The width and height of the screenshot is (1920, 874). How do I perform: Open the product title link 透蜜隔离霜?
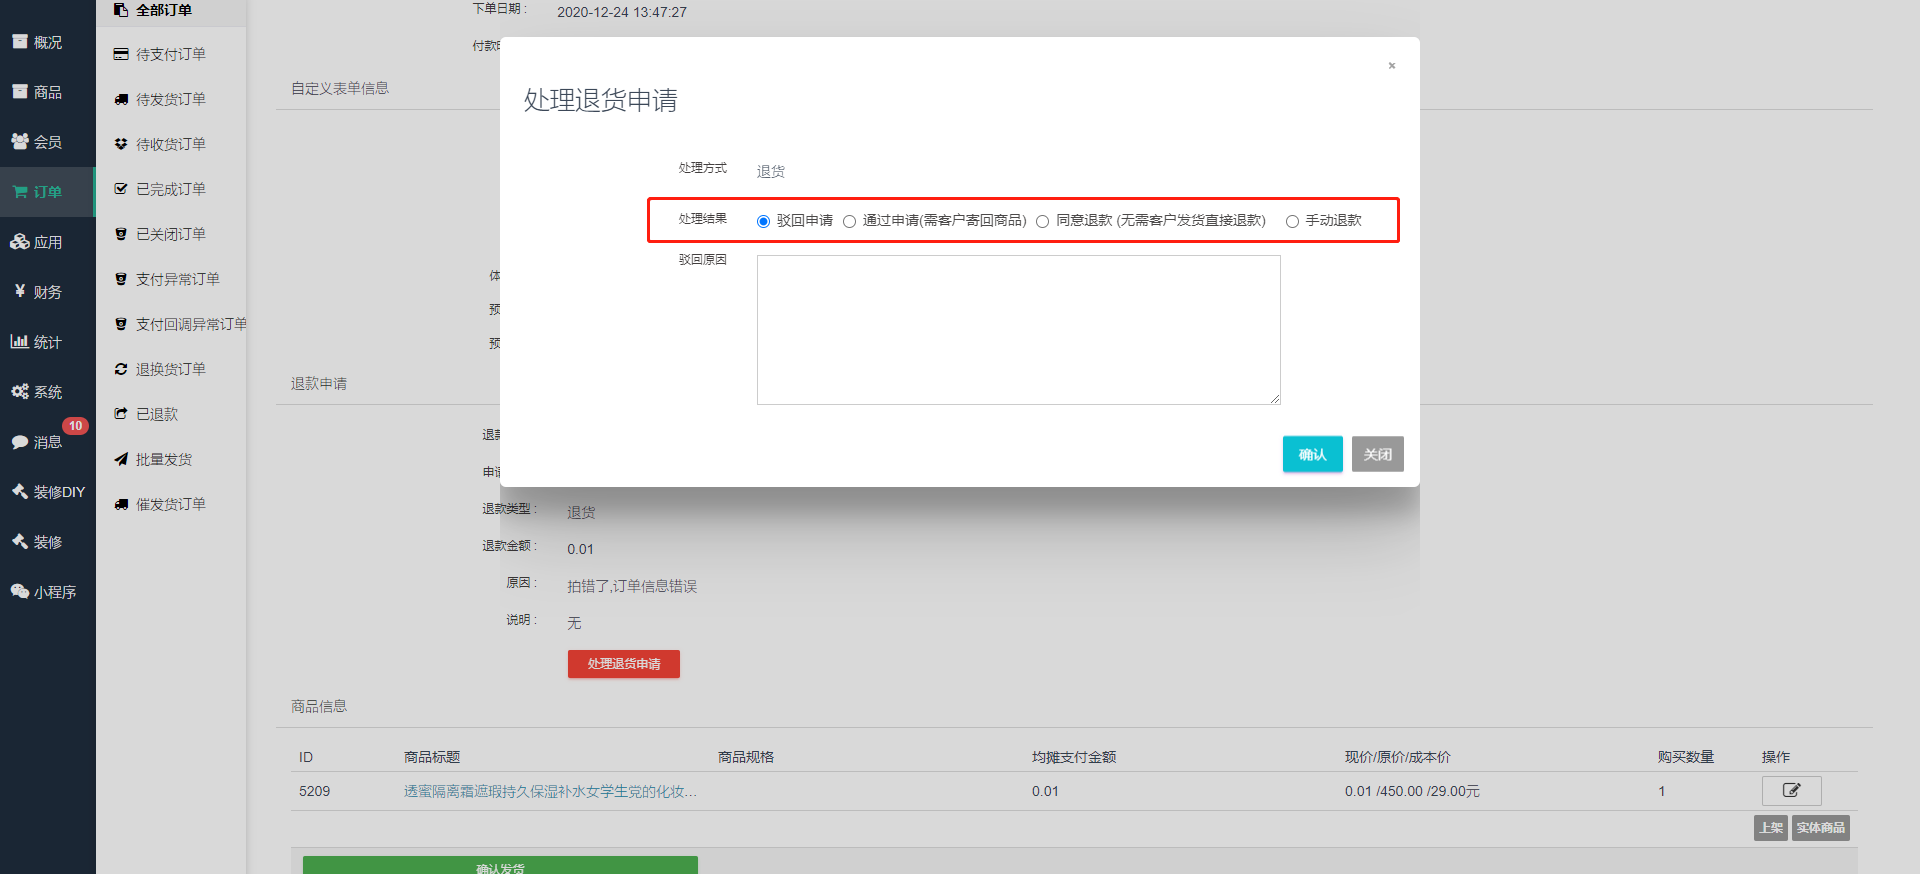(x=550, y=791)
